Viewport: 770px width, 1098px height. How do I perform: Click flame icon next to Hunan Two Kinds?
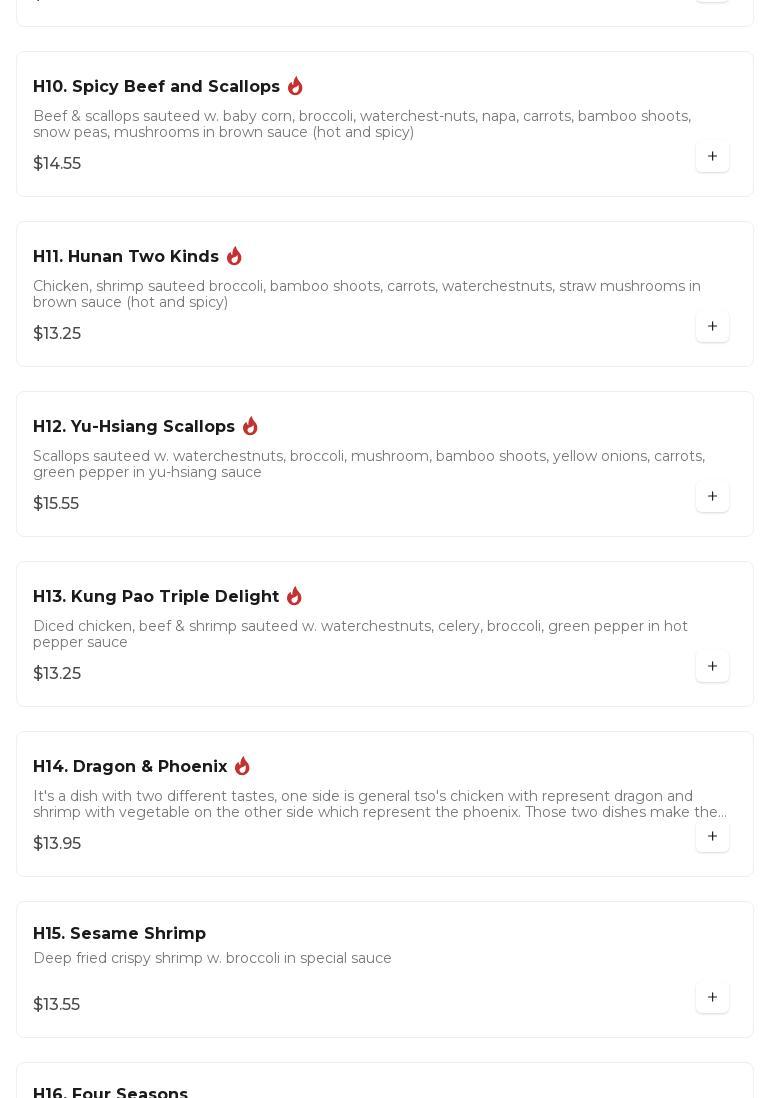tap(234, 256)
